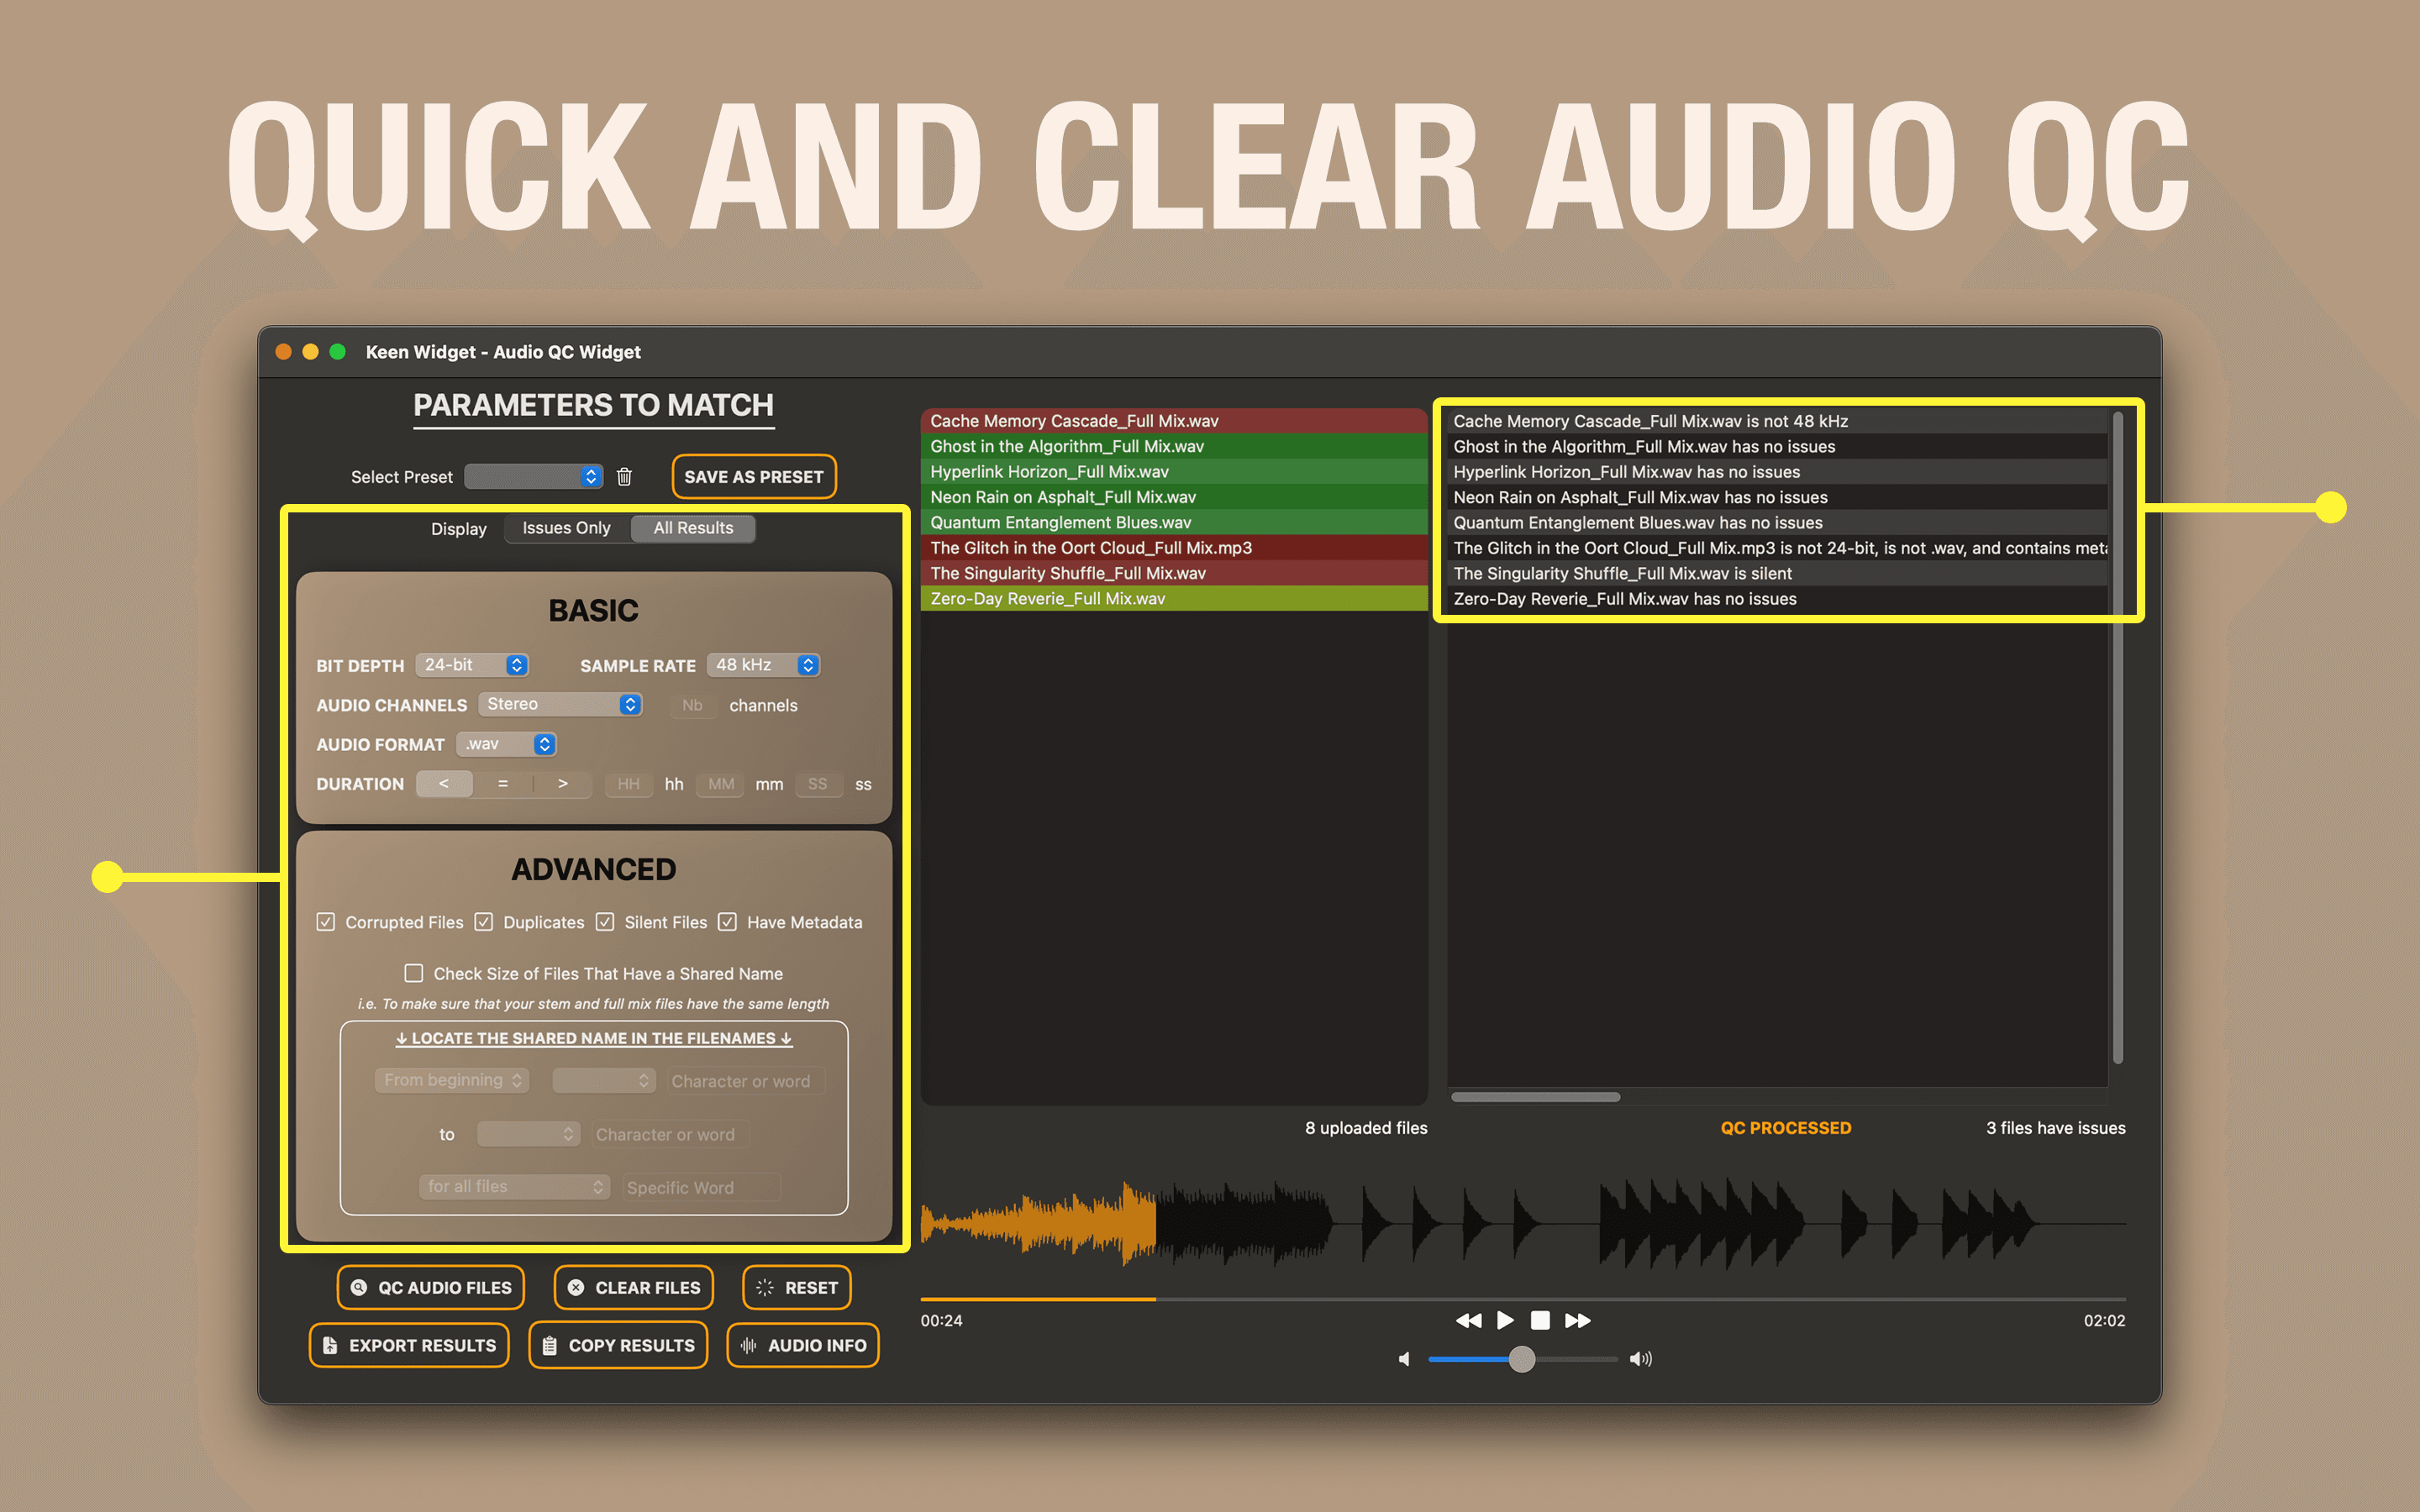Click the volume slider knob
The image size is (2420, 1512).
(1521, 1359)
